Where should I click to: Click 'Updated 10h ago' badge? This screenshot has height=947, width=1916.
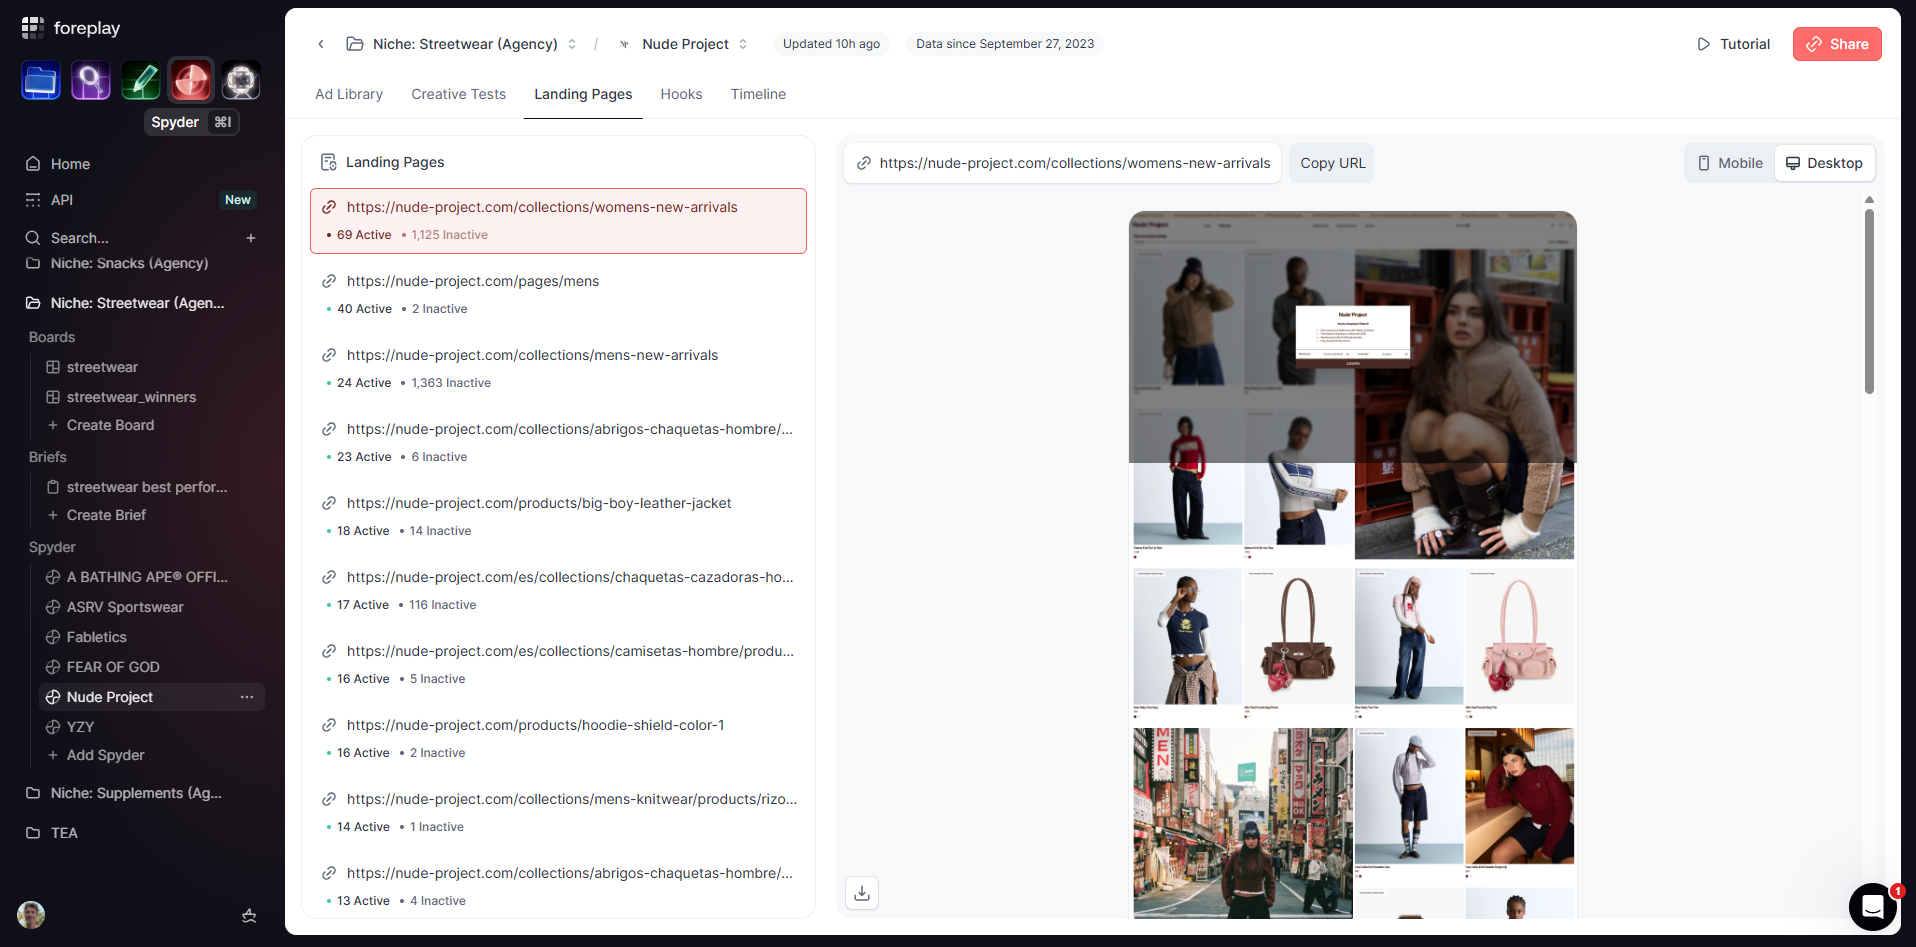click(x=831, y=44)
